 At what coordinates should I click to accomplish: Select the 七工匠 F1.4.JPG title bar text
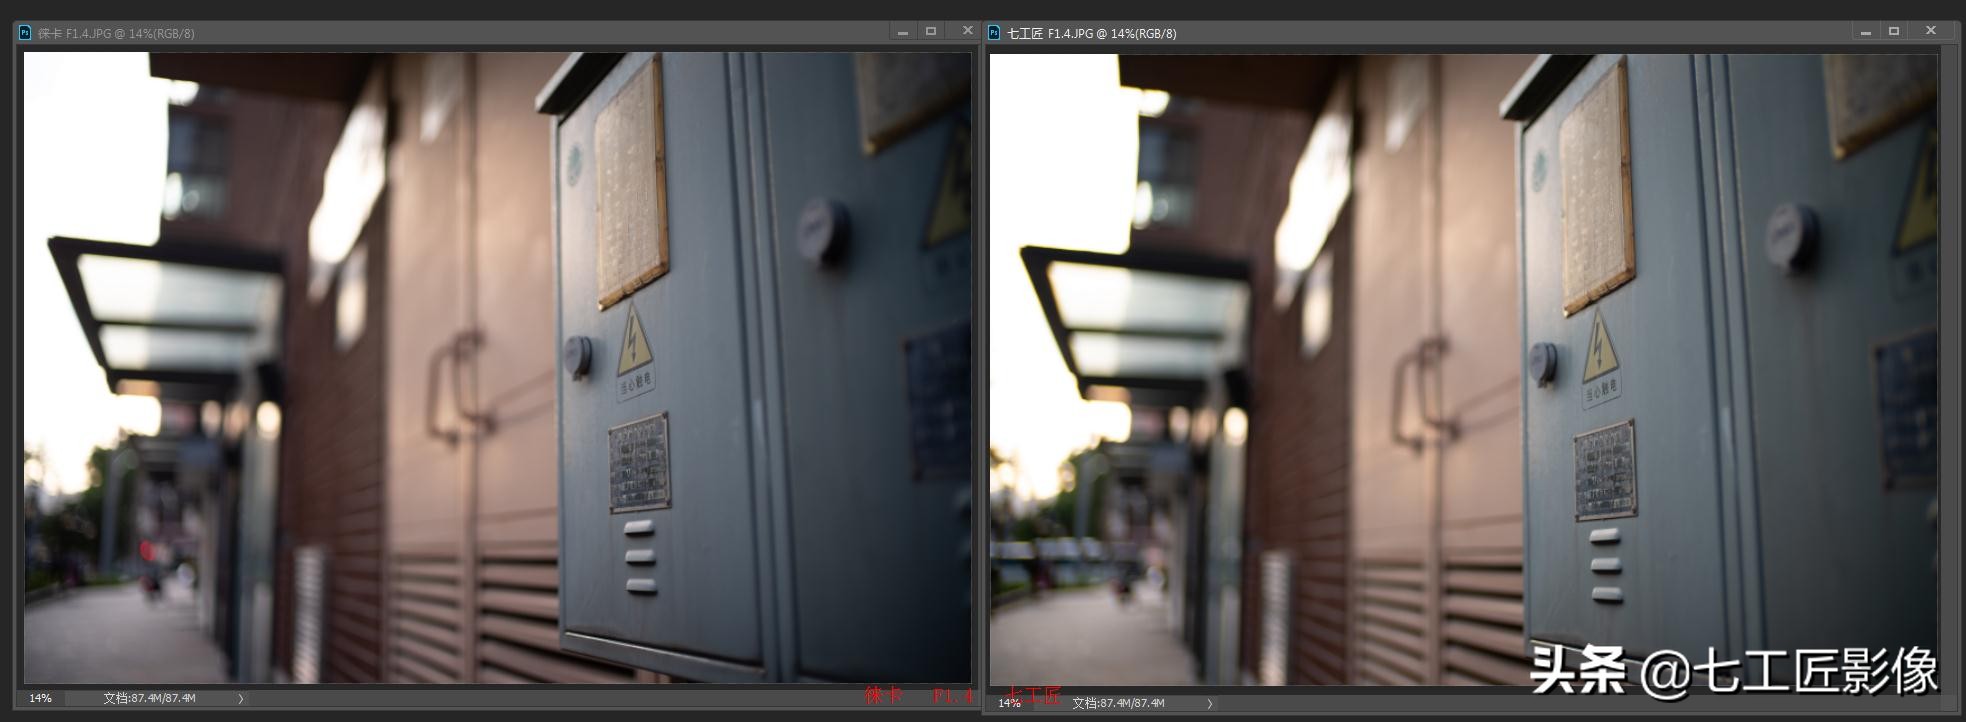[x=1091, y=33]
